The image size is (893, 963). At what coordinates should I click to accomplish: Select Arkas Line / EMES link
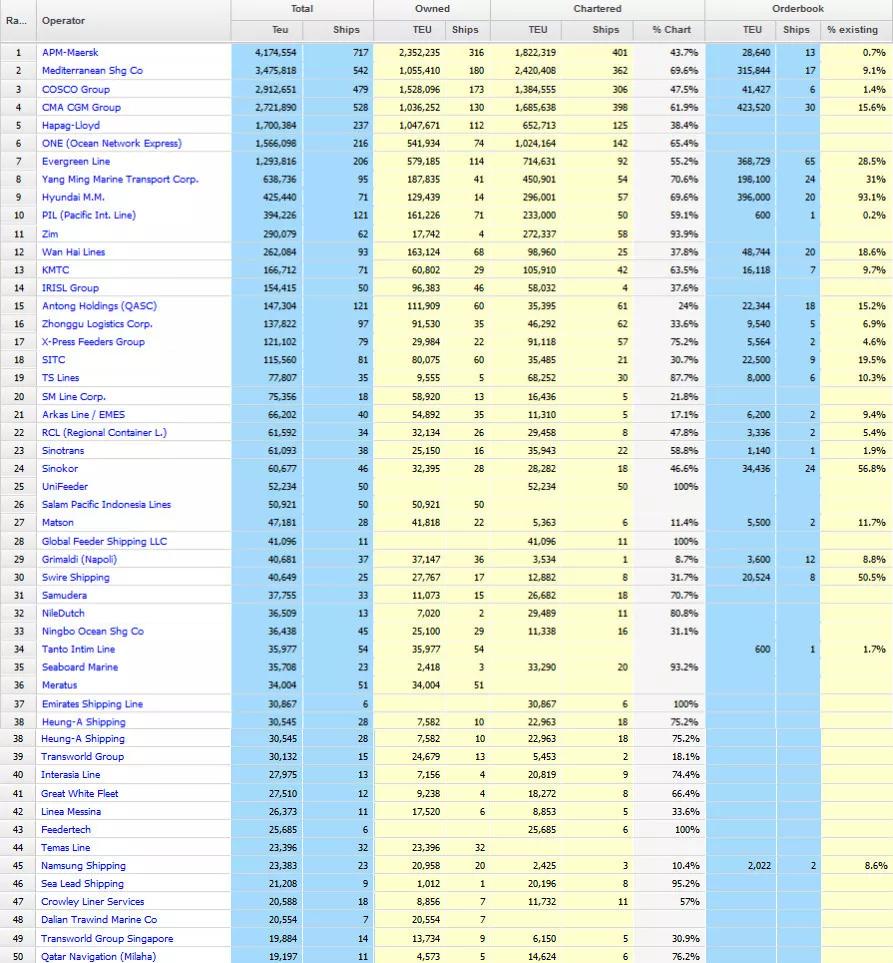point(83,415)
